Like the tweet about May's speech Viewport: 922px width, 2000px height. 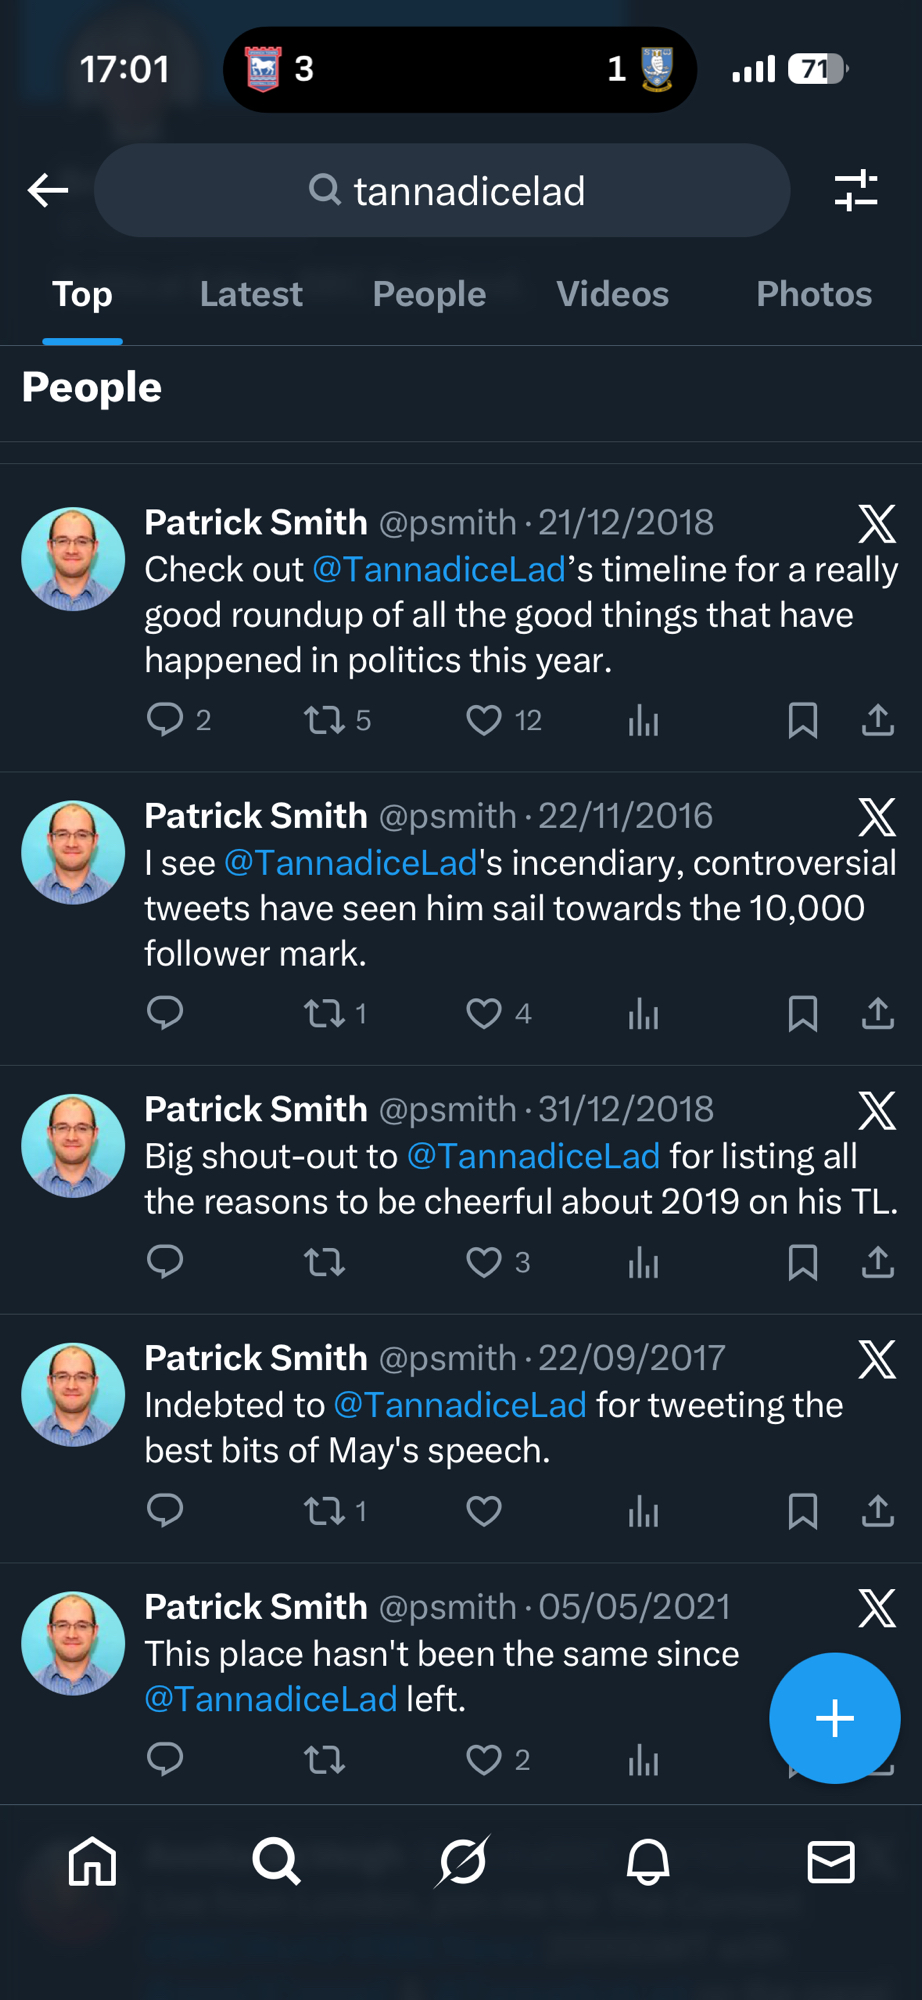tap(484, 1510)
